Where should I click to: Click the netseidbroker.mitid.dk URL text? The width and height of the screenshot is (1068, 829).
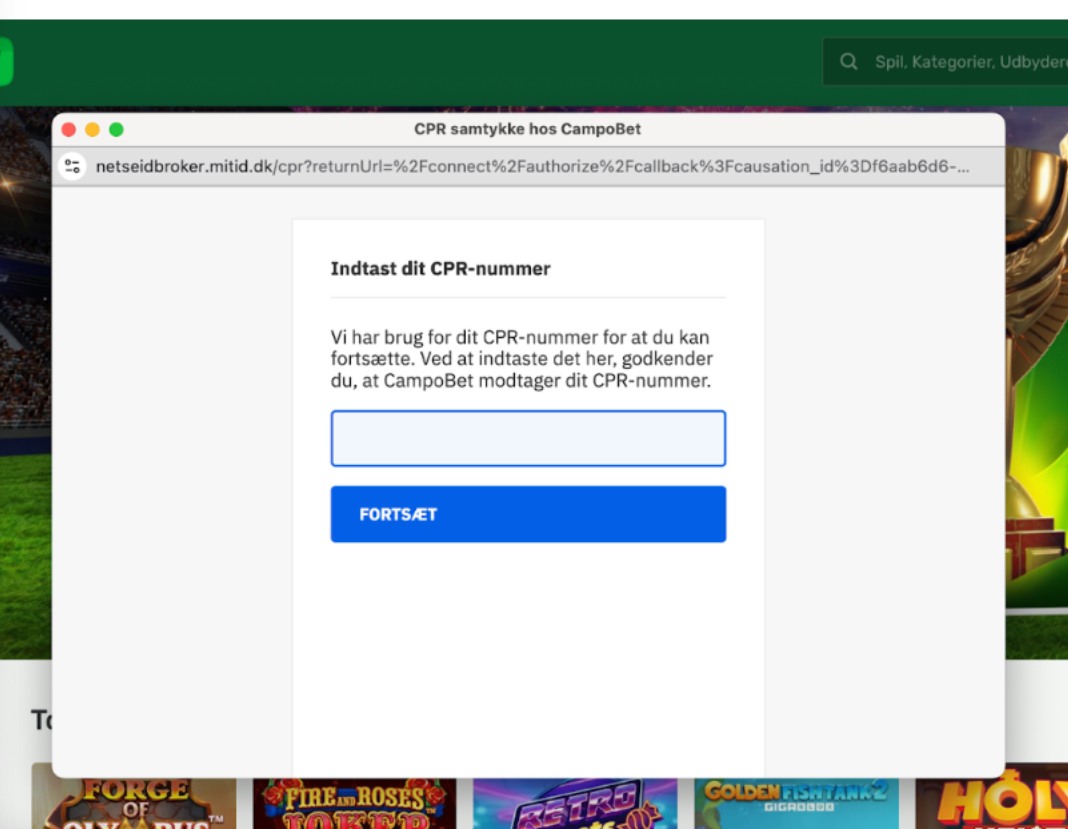[x=531, y=166]
